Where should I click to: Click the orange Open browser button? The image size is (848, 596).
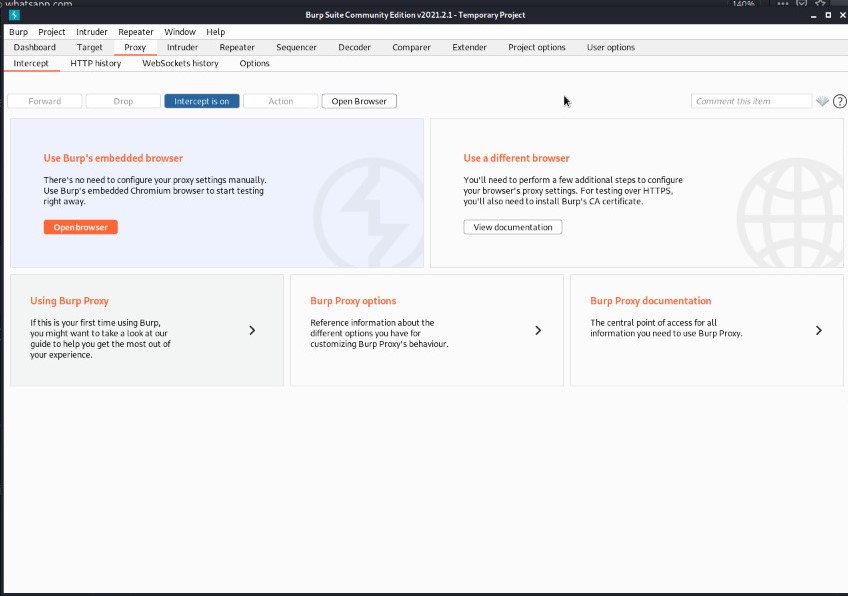click(x=81, y=227)
